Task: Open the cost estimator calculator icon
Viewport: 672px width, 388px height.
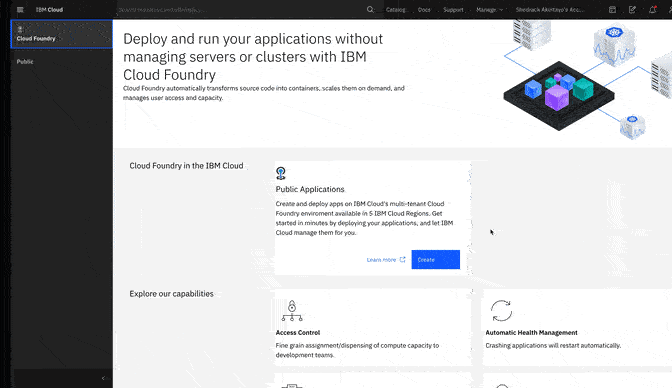Action: point(612,9)
